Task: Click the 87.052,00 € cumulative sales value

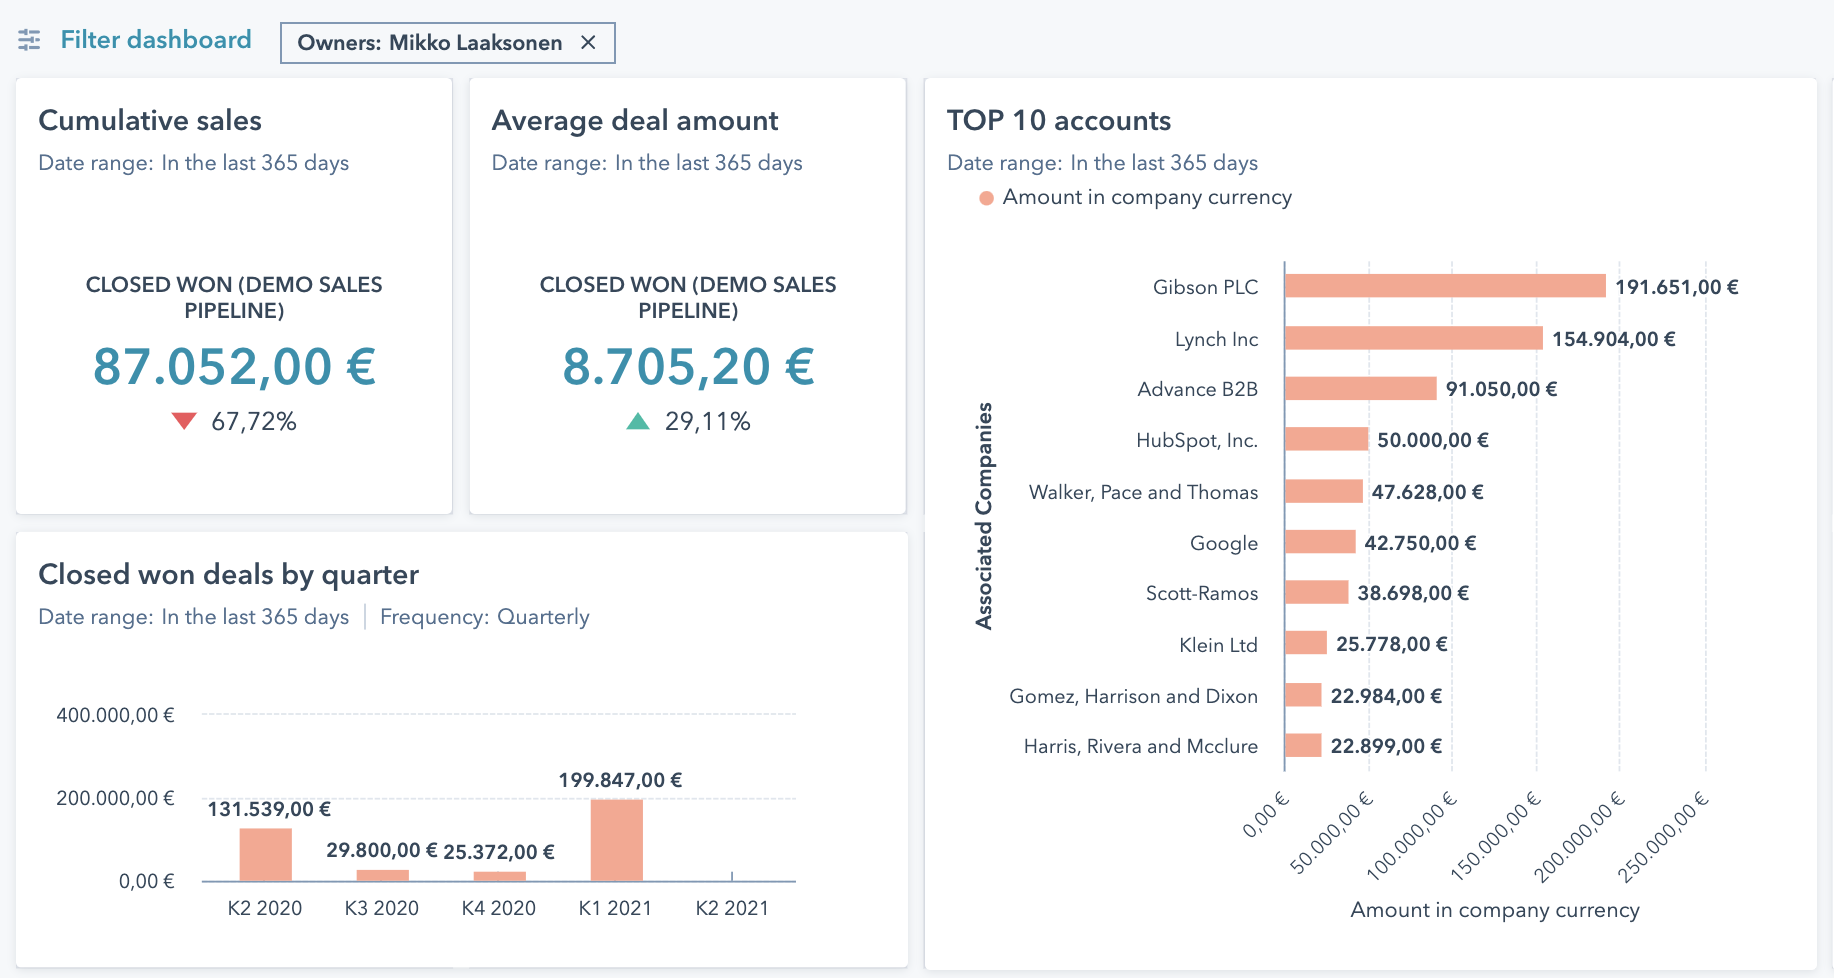Action: coord(234,366)
